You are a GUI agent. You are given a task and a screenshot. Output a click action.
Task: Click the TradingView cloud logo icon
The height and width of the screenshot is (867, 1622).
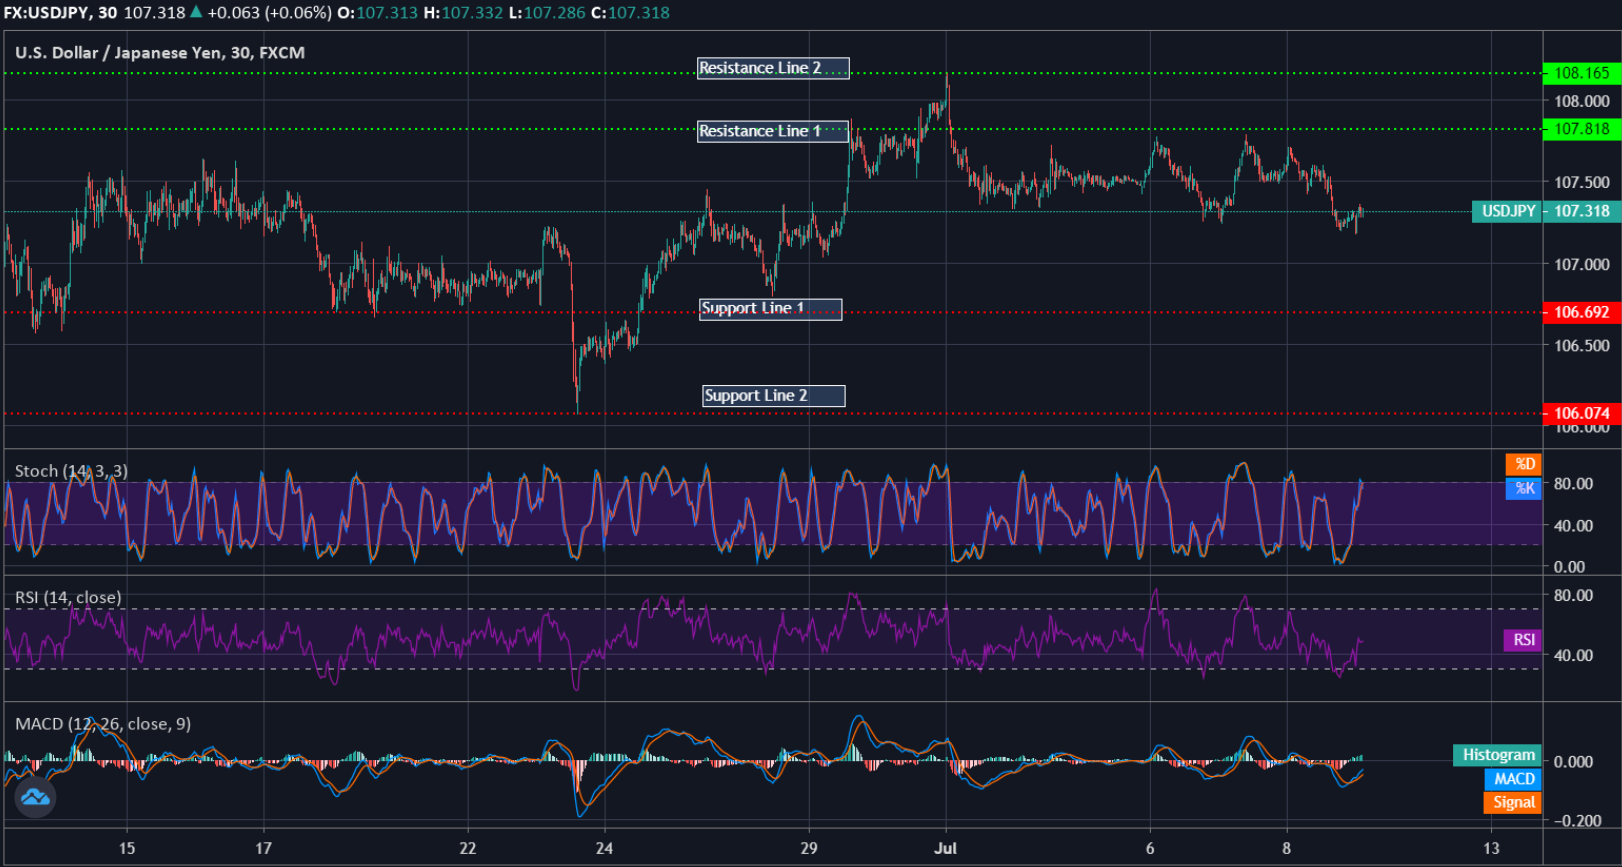click(35, 797)
